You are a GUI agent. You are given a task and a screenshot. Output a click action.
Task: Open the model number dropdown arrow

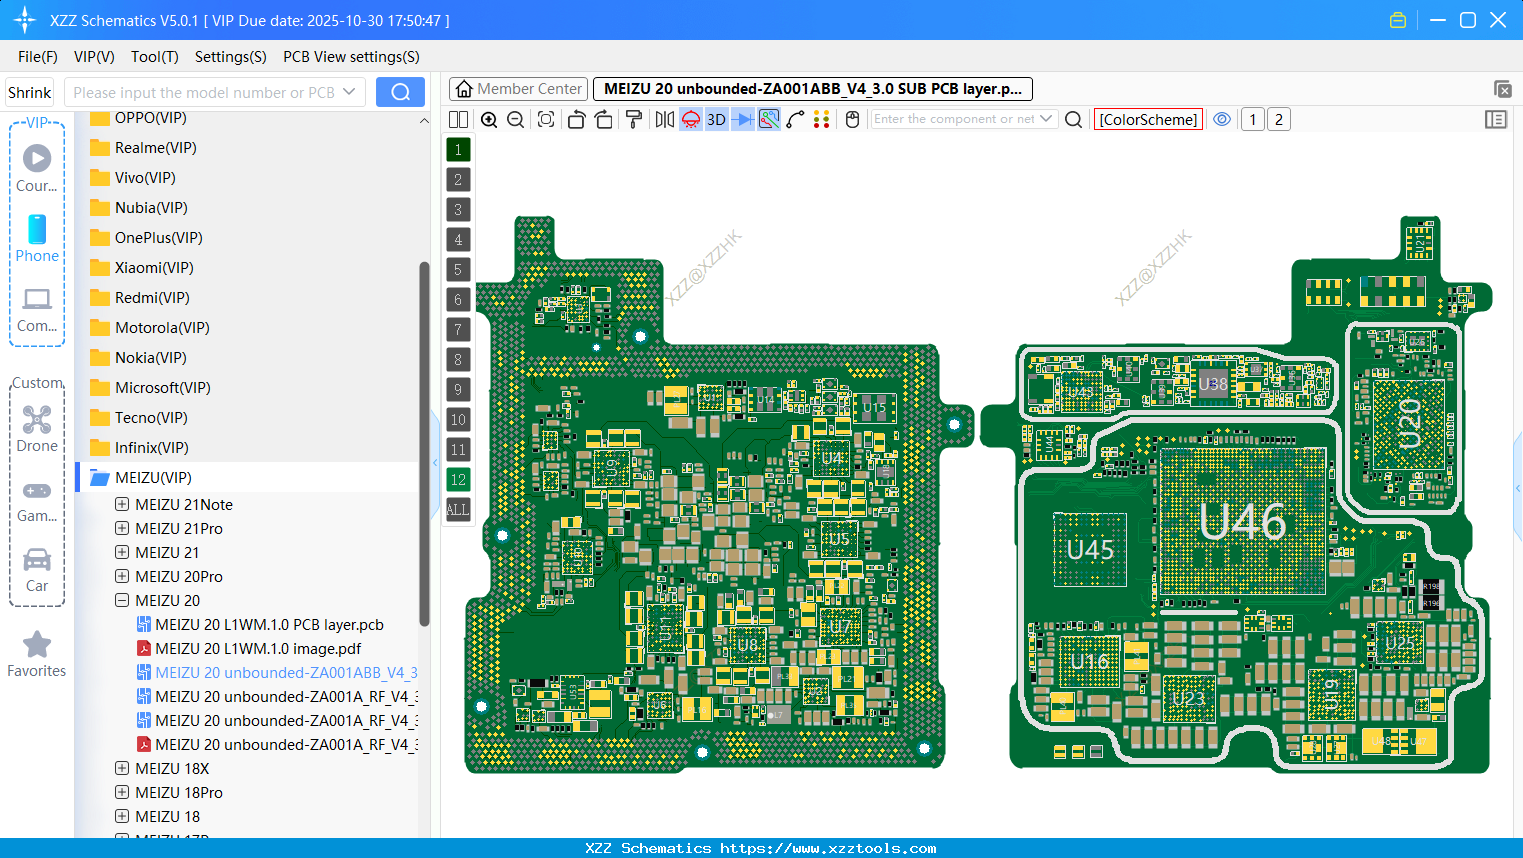coord(349,92)
